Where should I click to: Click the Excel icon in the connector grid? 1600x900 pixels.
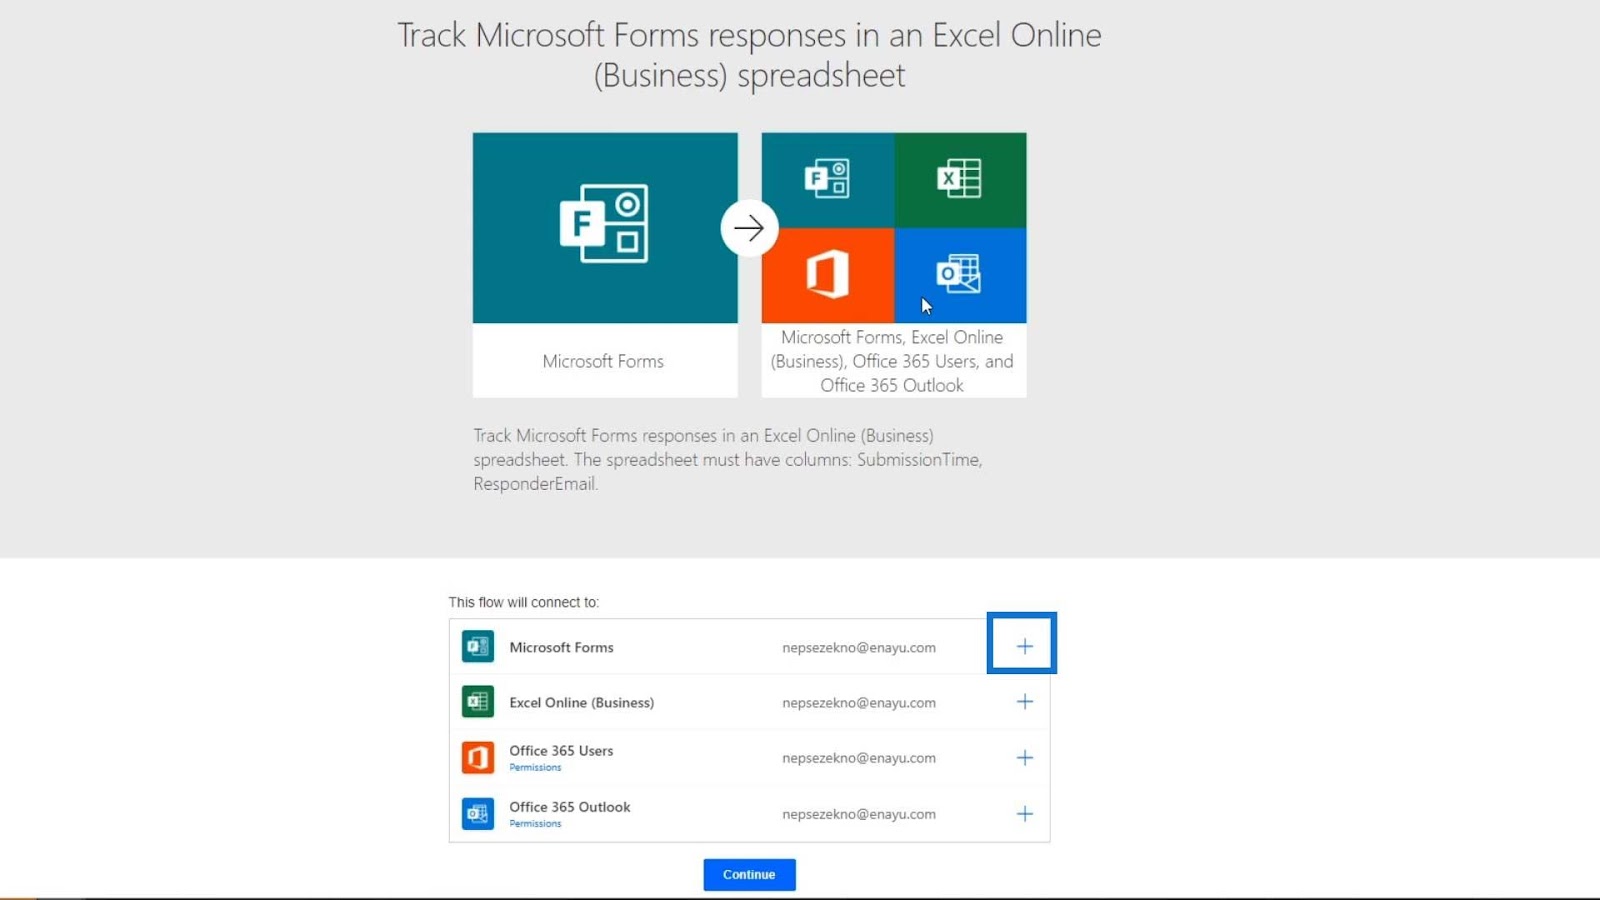[959, 179]
